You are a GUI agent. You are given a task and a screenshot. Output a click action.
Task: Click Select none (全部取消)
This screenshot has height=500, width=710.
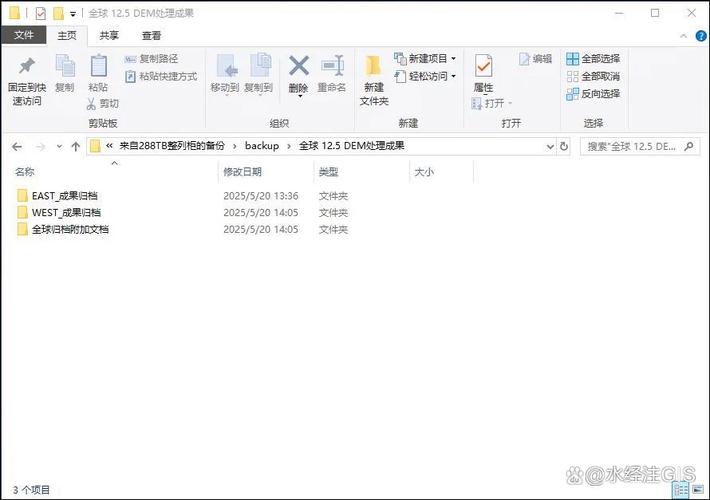pyautogui.click(x=593, y=76)
